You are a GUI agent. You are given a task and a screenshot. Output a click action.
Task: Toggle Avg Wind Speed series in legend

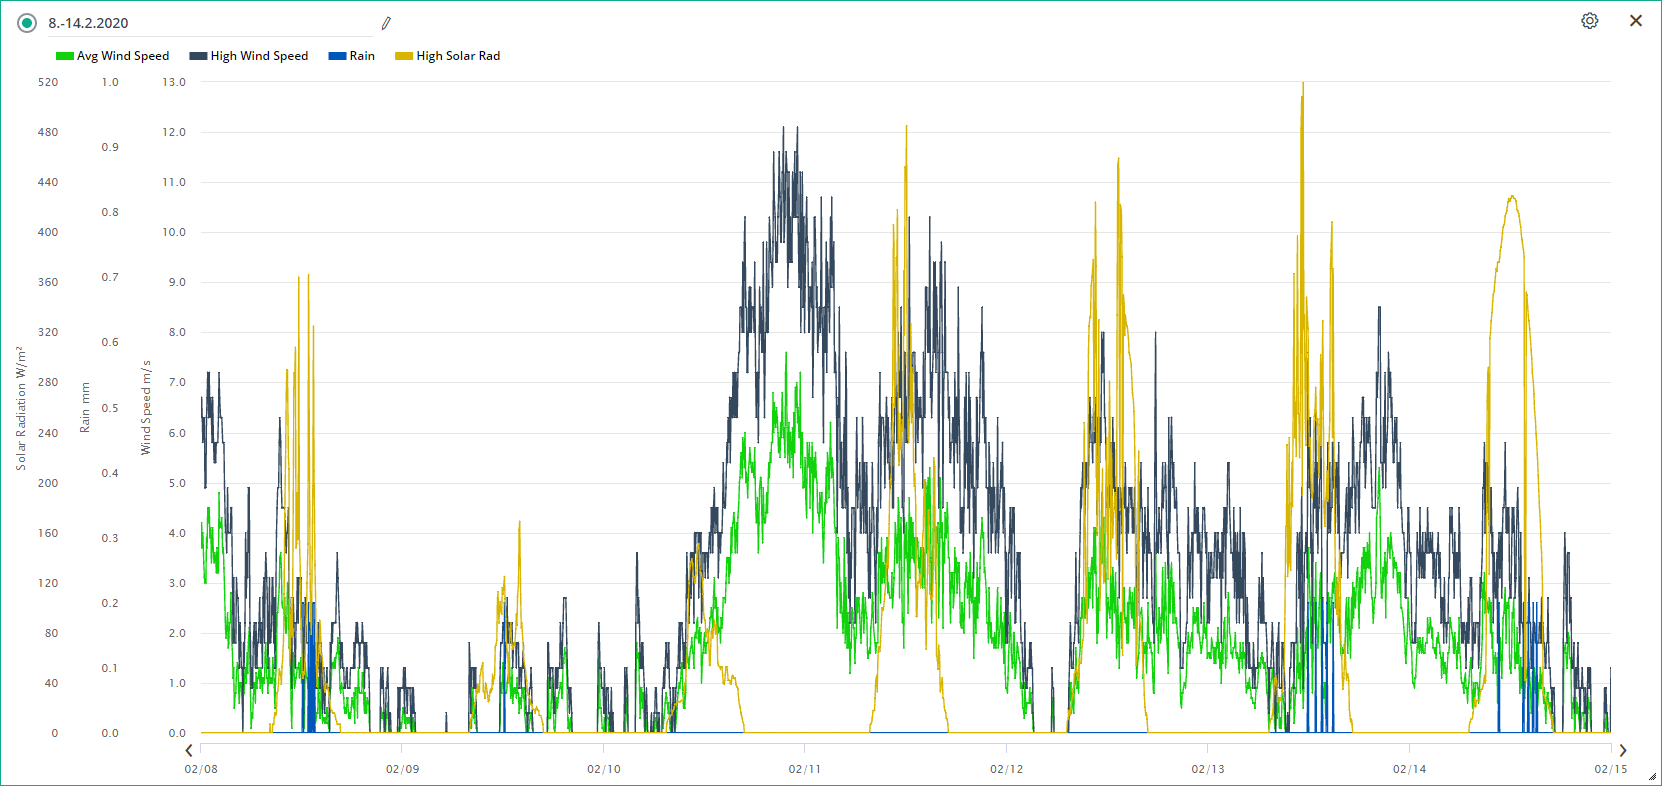point(122,56)
